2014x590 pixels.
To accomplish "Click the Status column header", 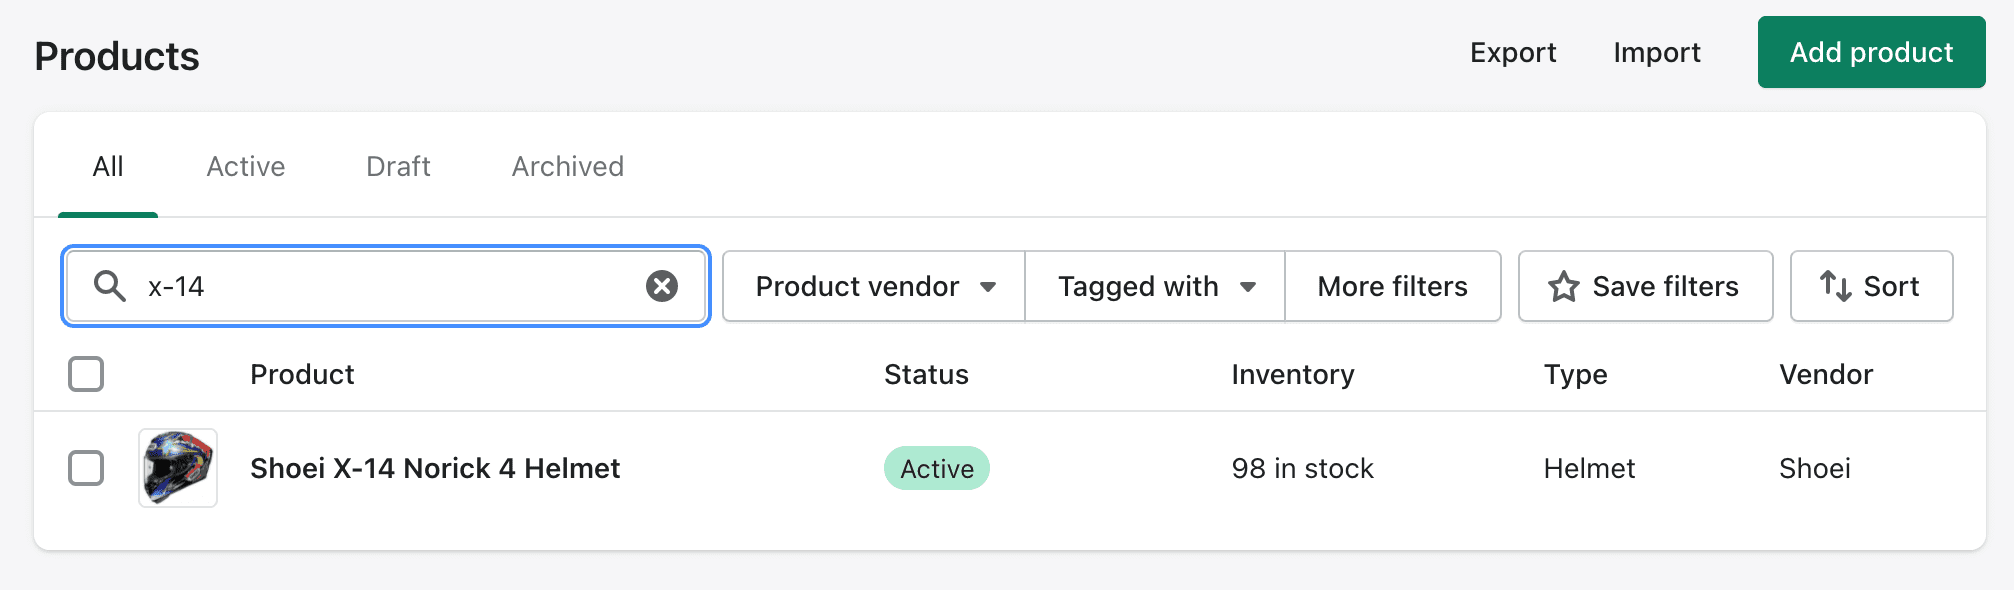I will coord(926,374).
